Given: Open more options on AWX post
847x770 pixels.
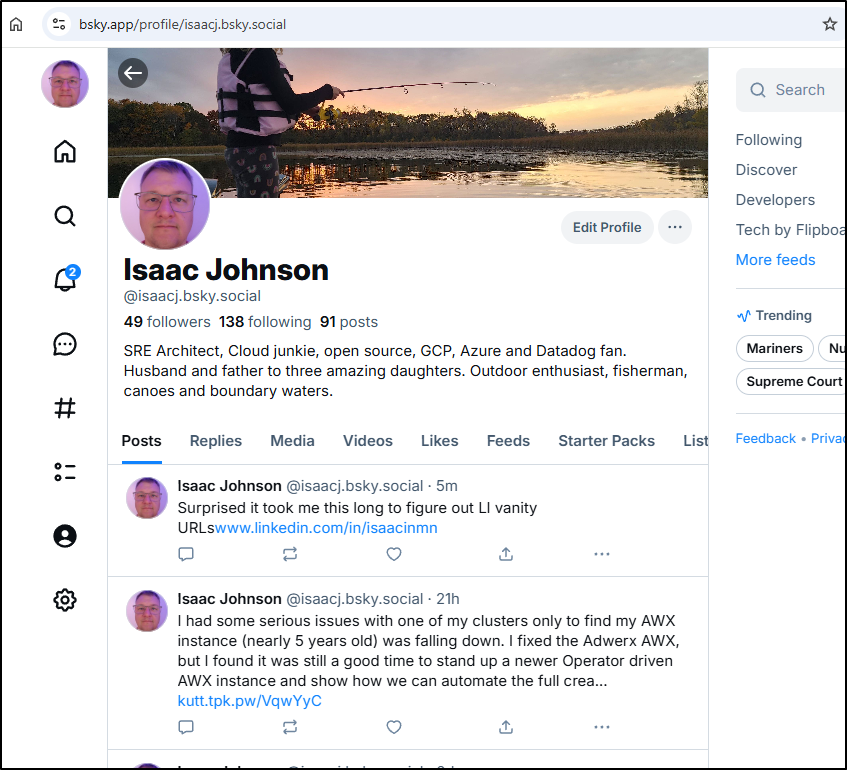Looking at the screenshot, I should point(601,727).
